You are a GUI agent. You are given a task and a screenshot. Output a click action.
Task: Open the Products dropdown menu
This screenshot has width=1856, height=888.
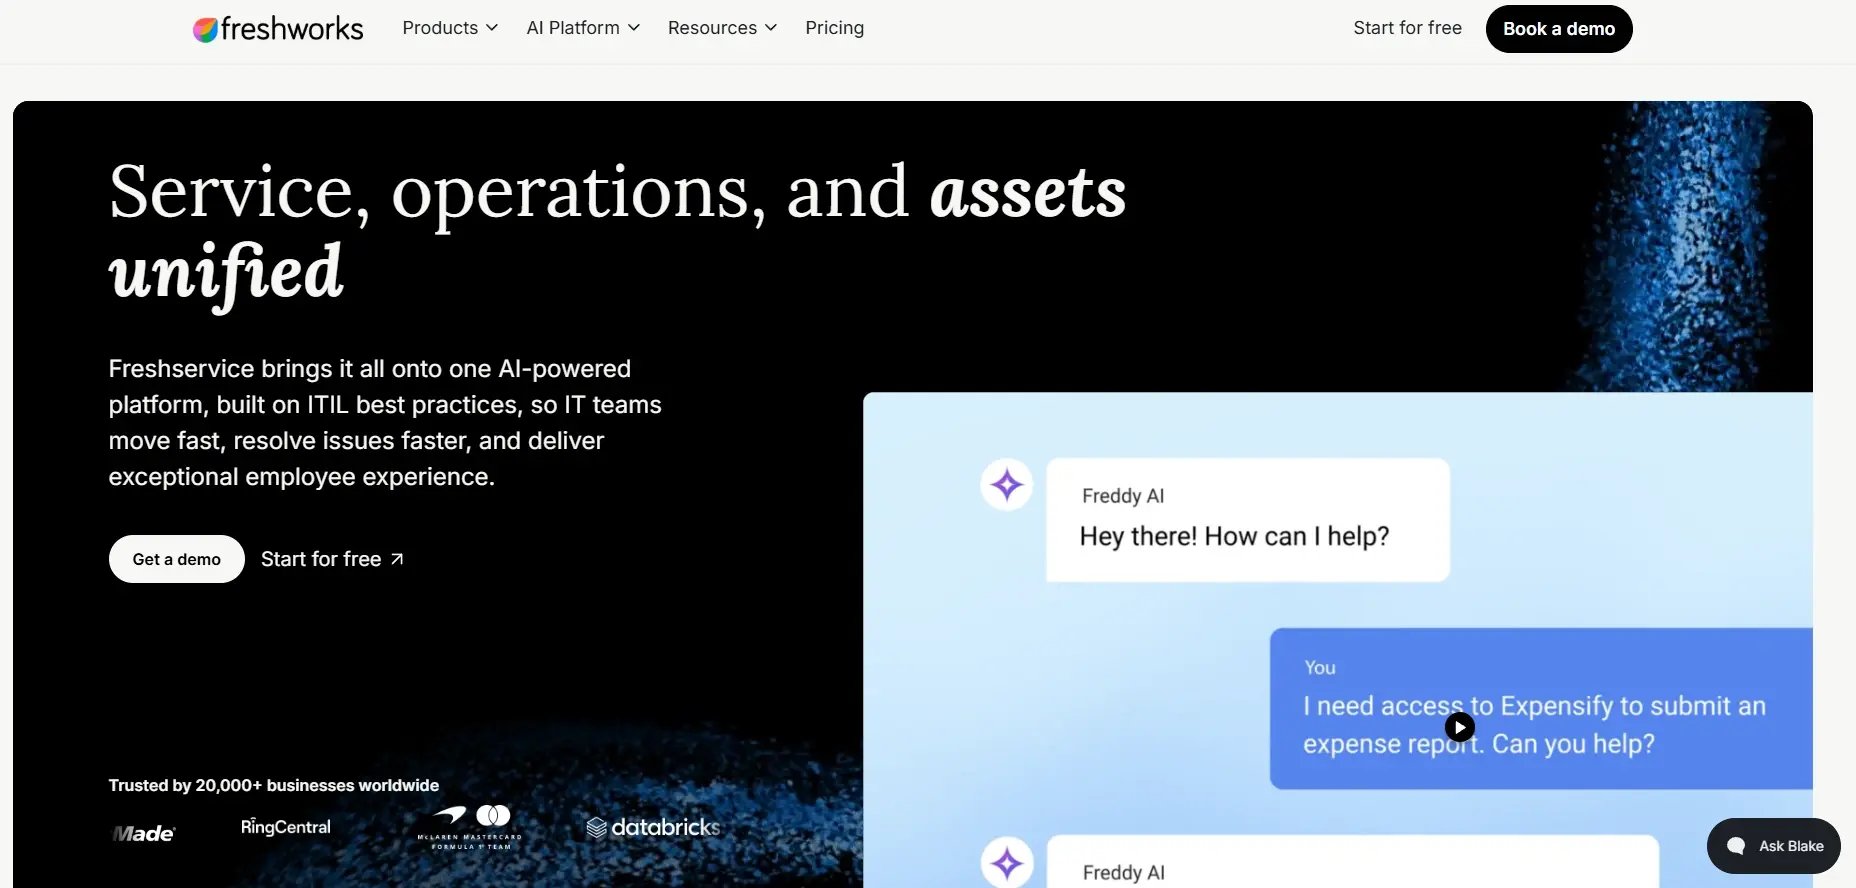pos(450,28)
